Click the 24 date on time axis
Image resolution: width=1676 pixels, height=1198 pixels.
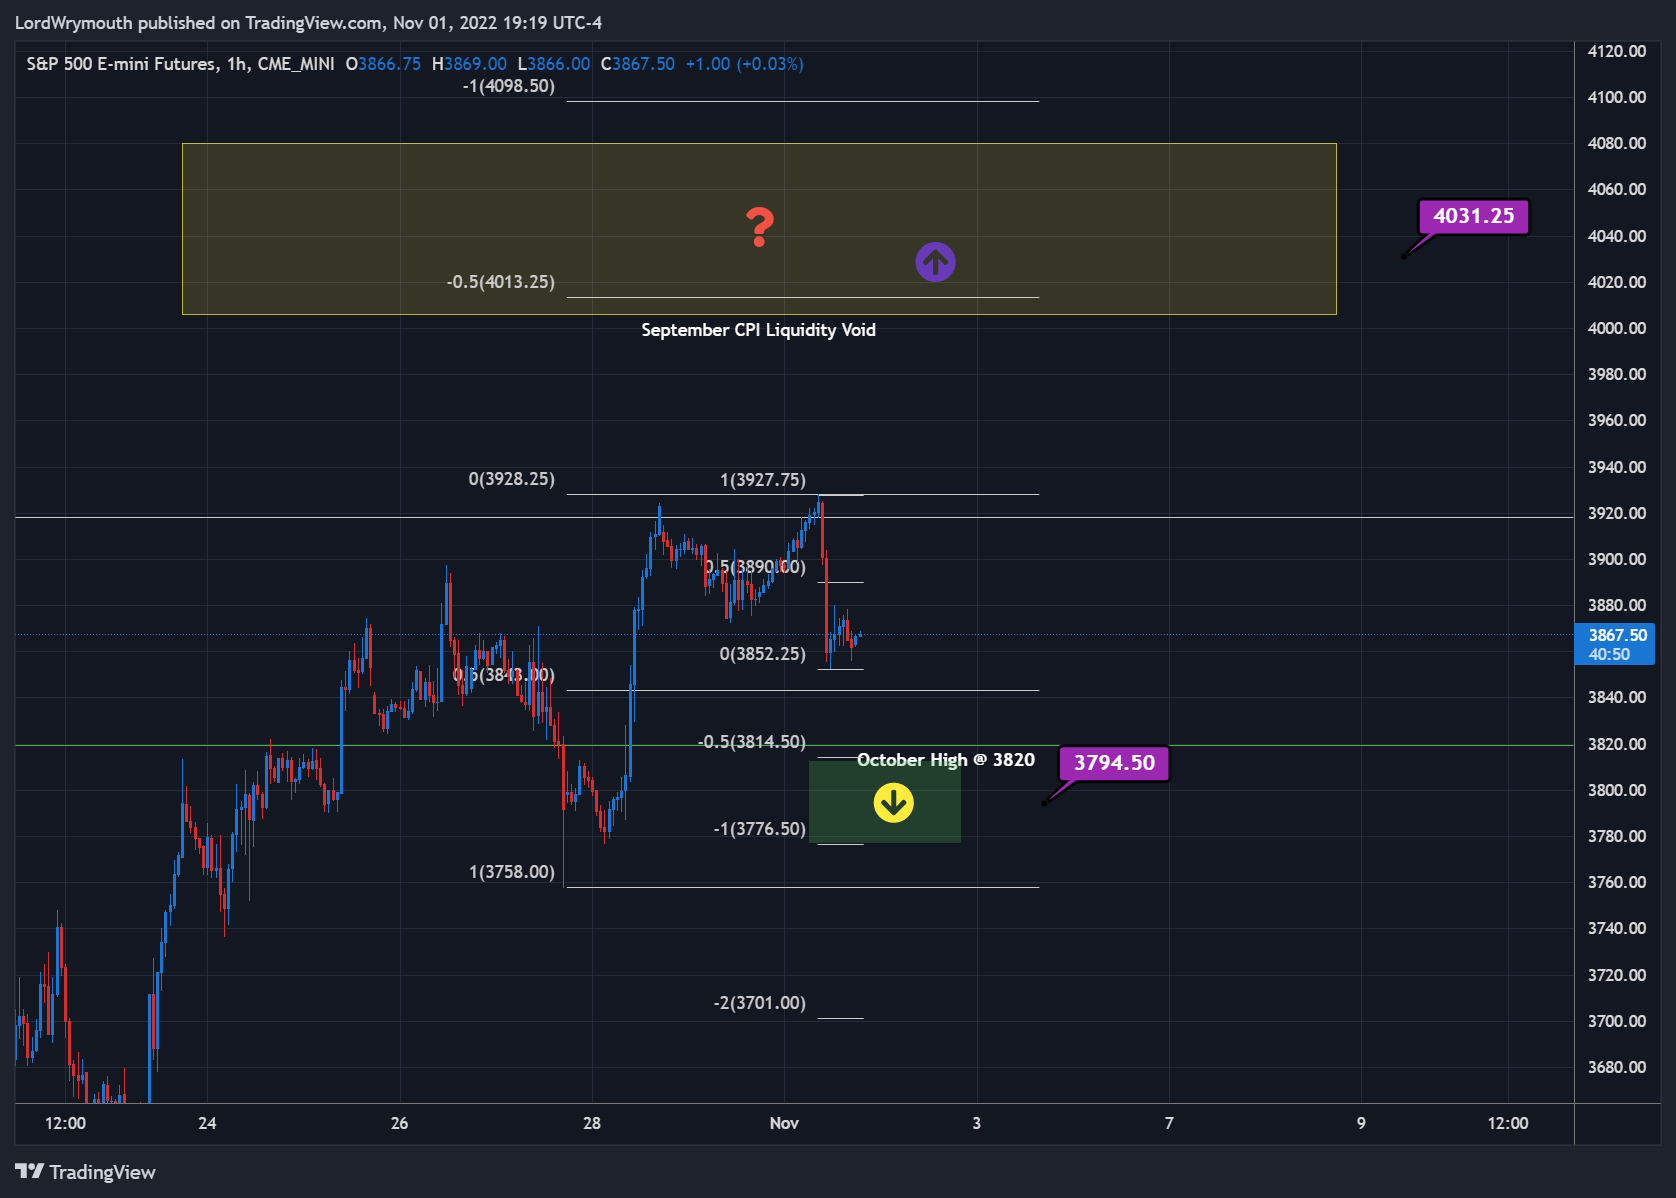pos(207,1123)
